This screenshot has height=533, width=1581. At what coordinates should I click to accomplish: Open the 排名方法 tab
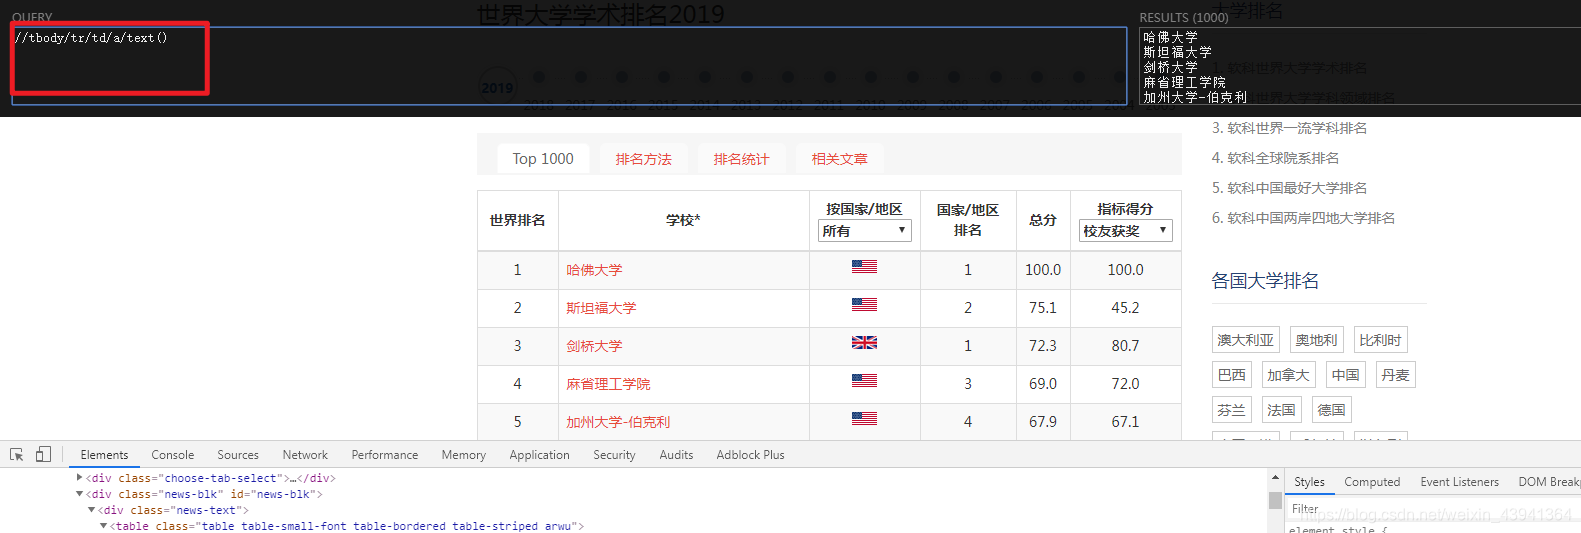[x=644, y=159]
